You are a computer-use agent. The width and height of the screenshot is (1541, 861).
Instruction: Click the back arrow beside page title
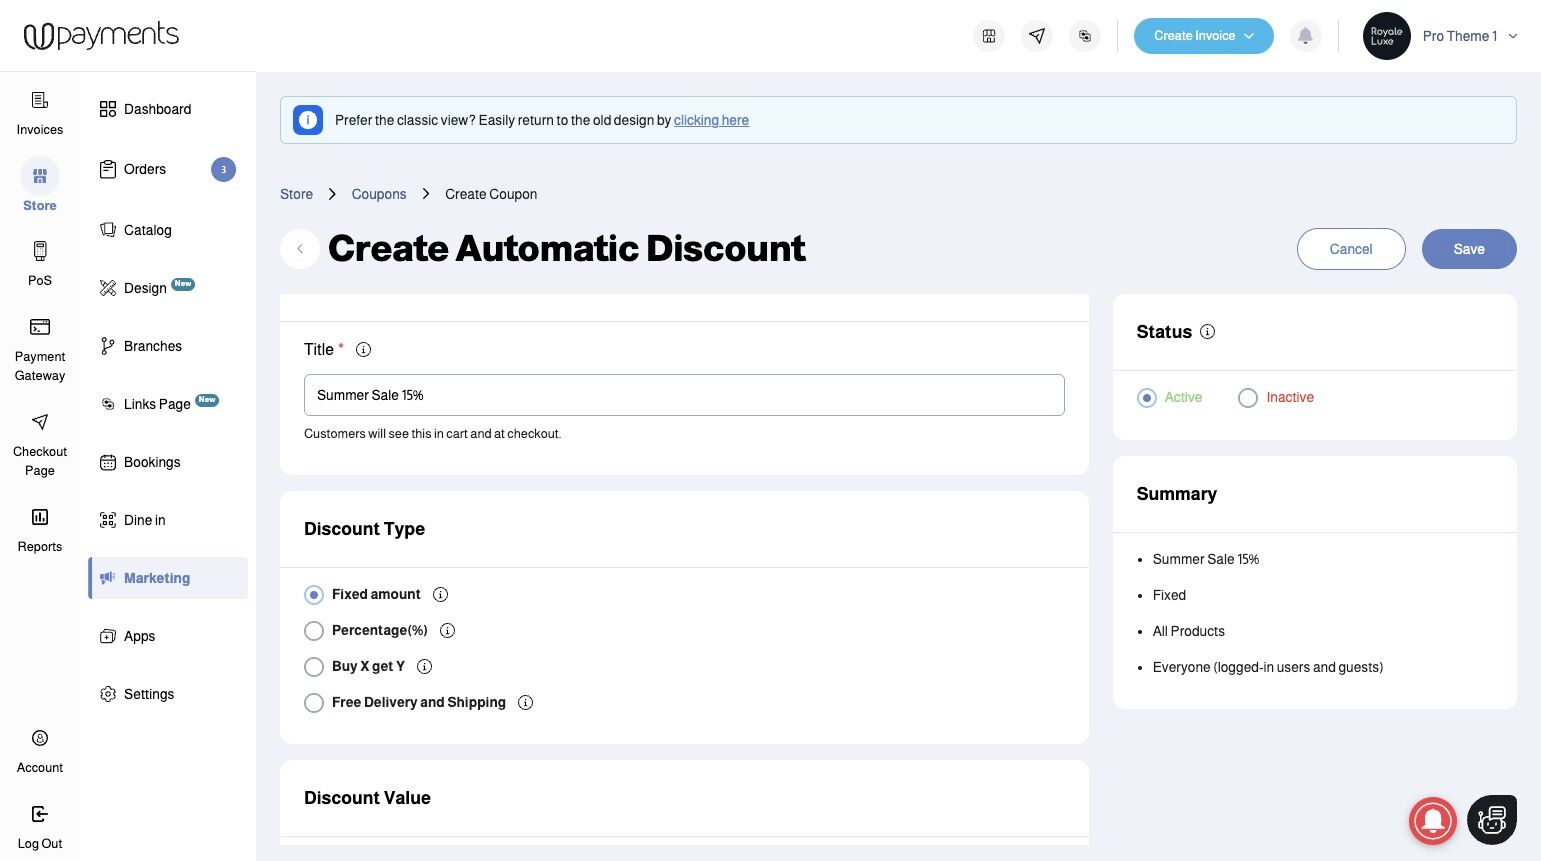click(x=300, y=249)
